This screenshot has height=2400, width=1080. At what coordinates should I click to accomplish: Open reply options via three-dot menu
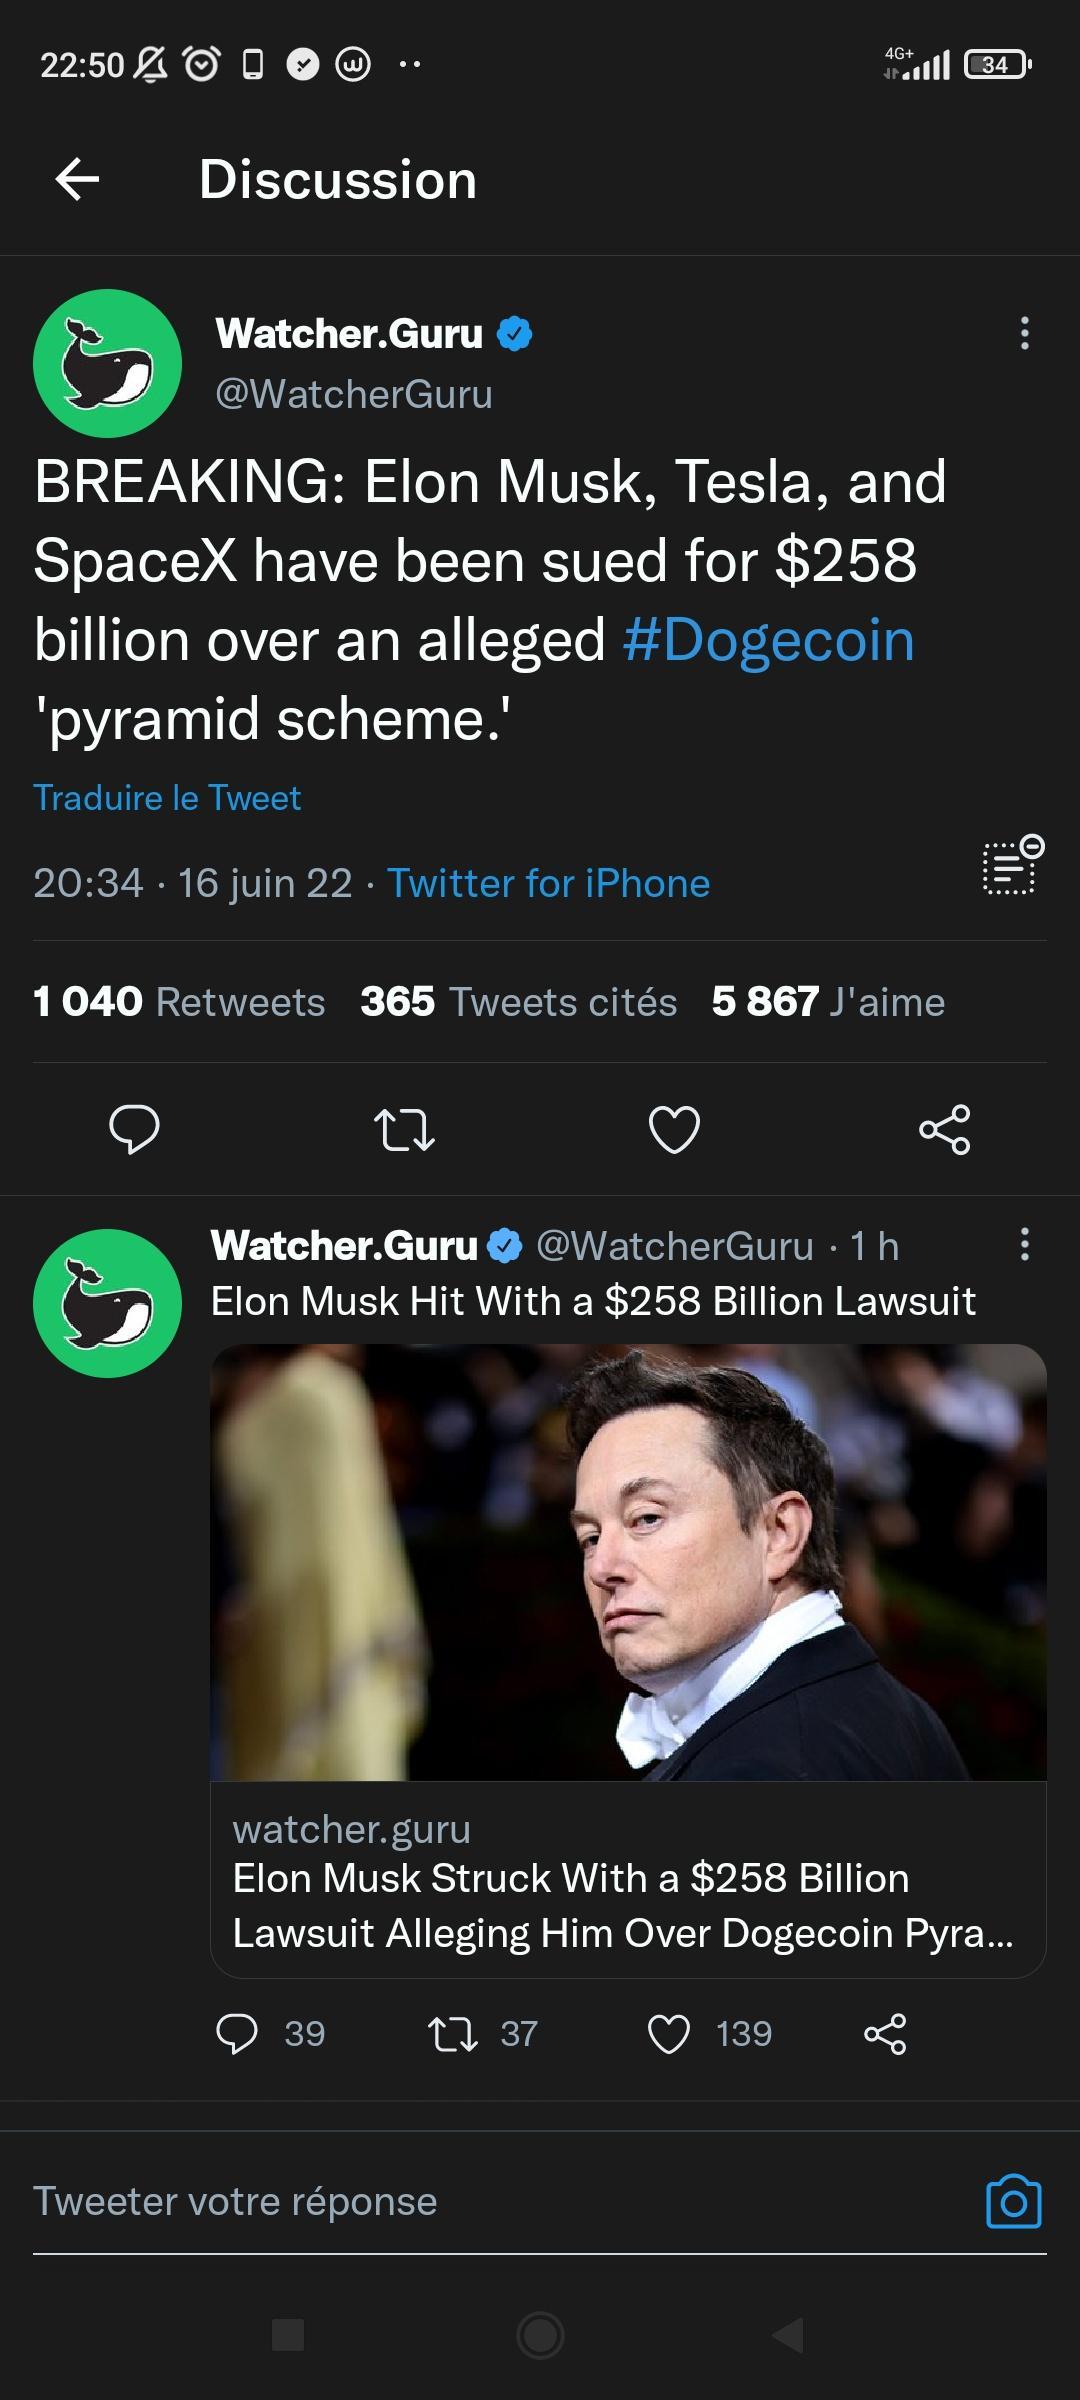pyautogui.click(x=1023, y=1245)
